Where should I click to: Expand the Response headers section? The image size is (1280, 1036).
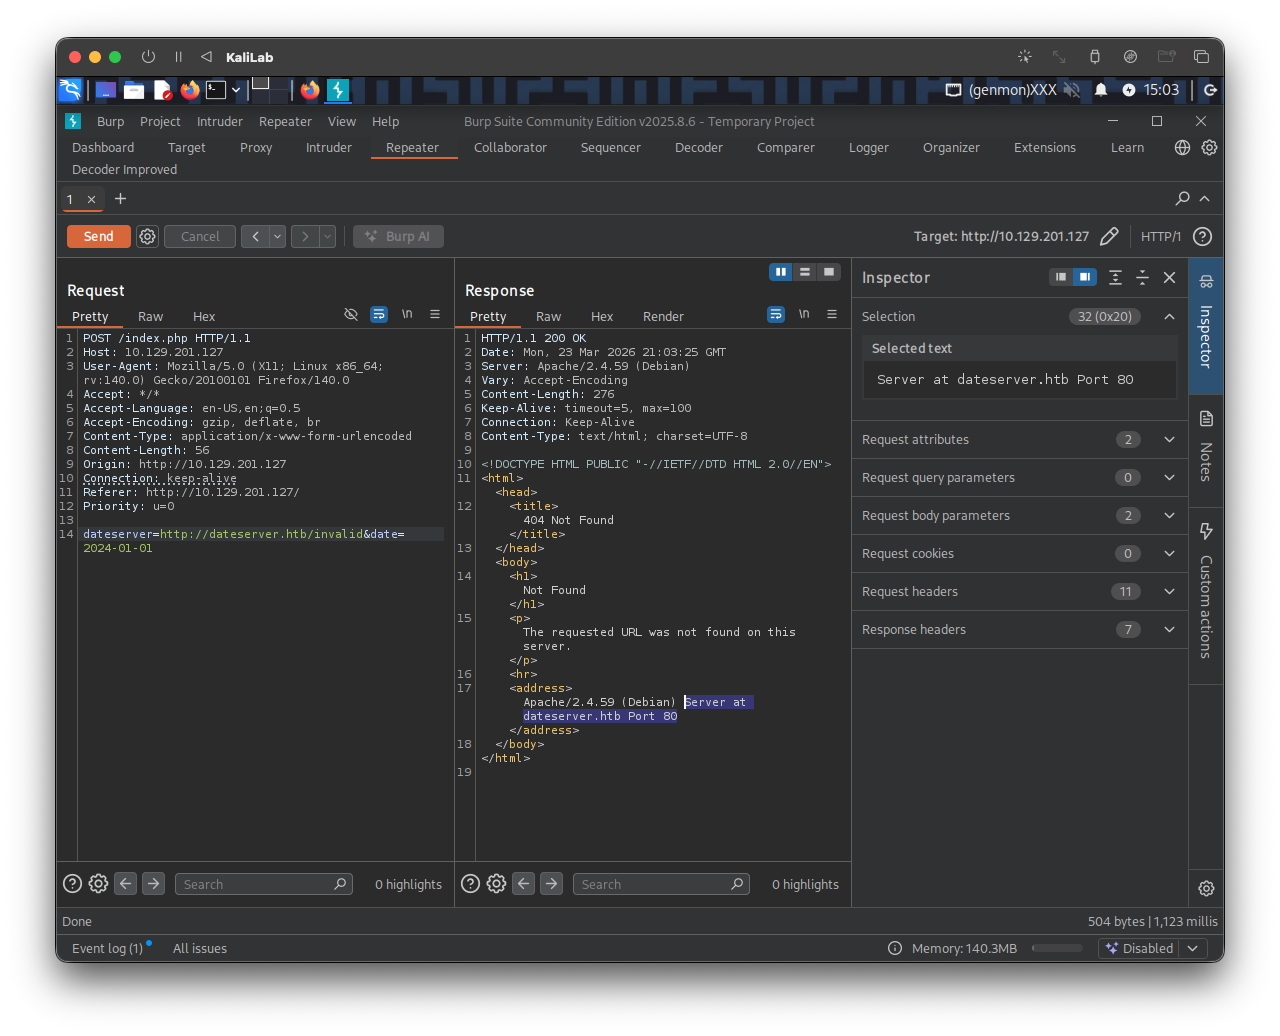click(1018, 630)
